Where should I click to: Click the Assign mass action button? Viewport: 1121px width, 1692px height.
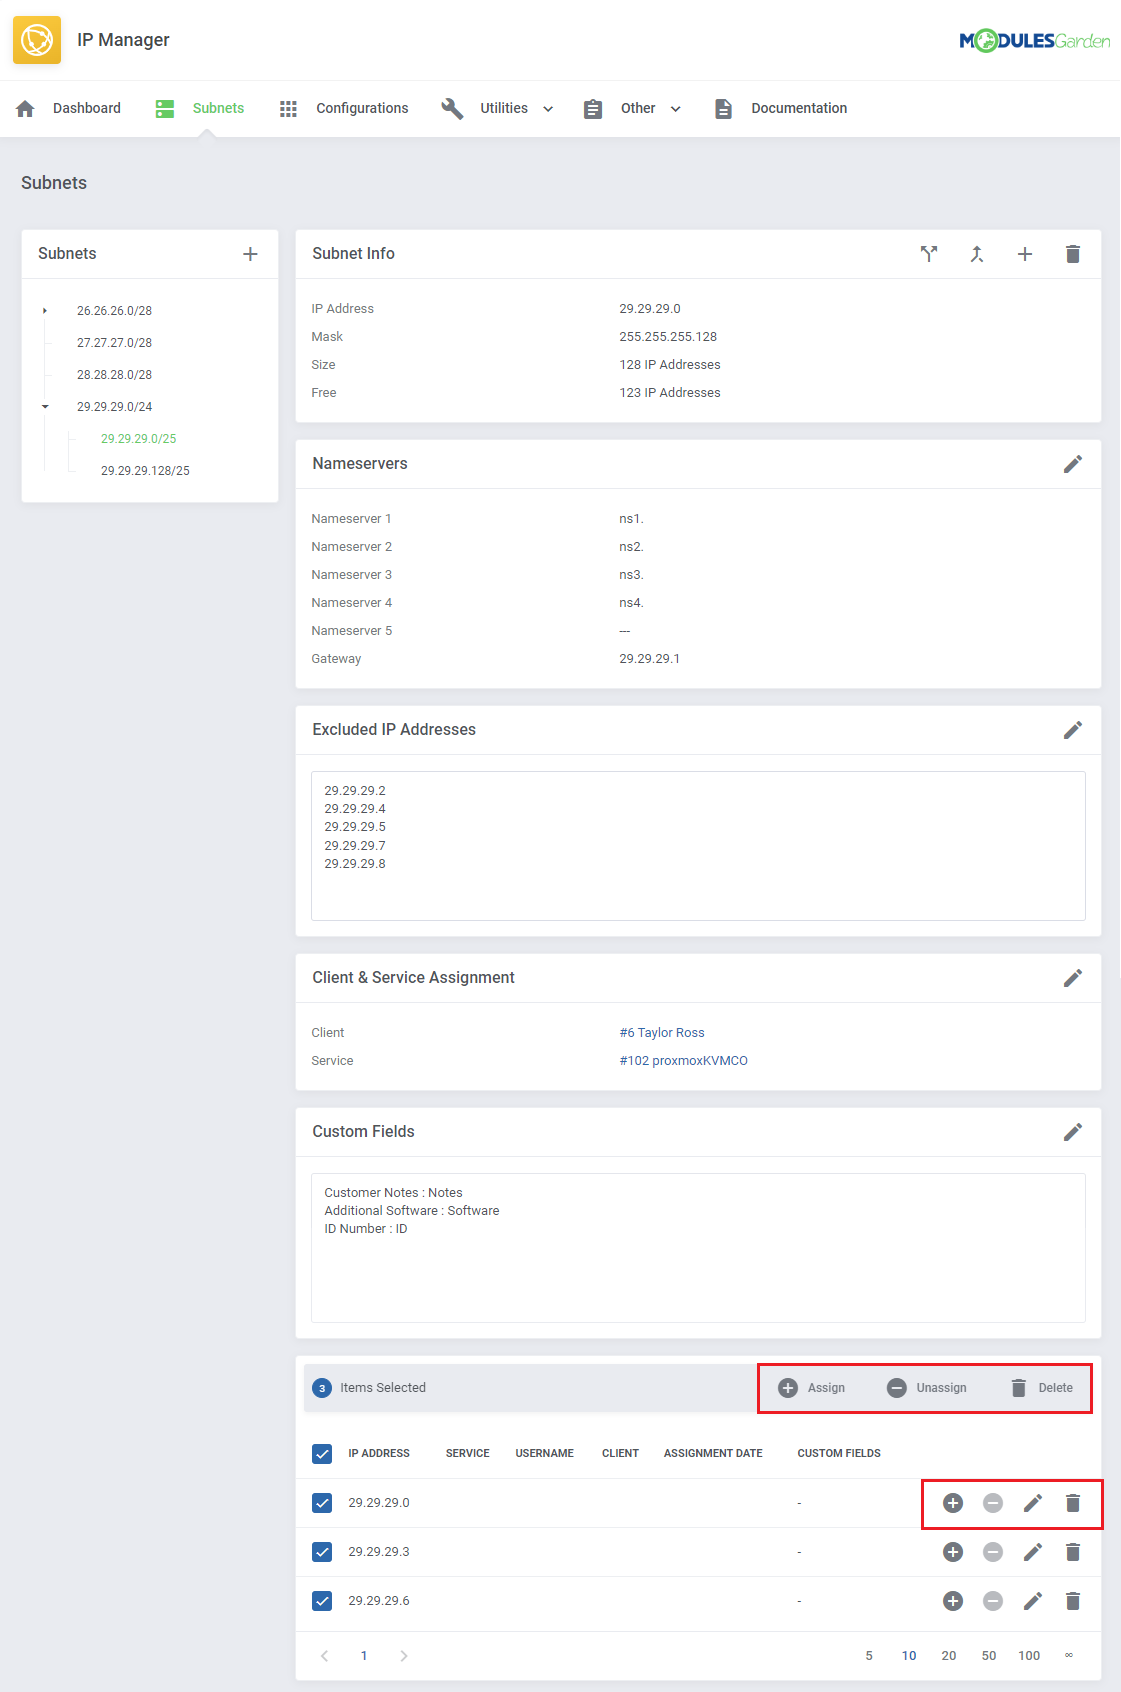point(812,1388)
